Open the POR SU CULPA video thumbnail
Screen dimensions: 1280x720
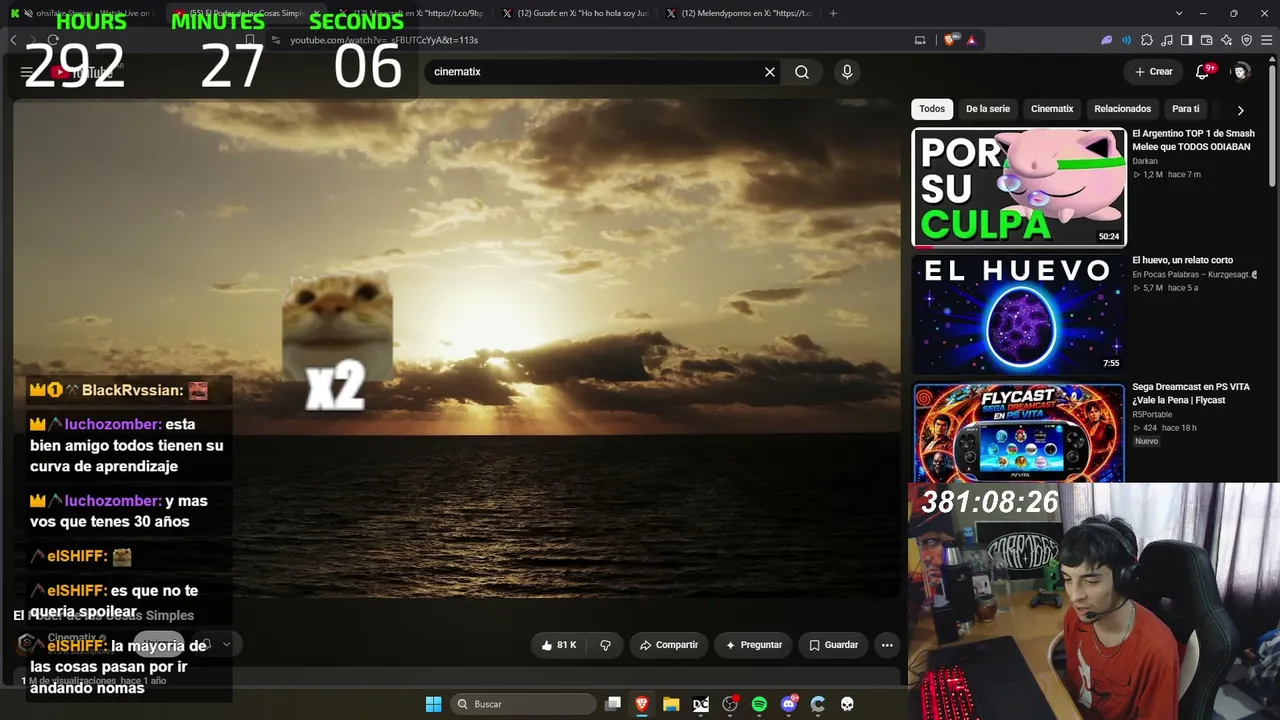(1019, 187)
